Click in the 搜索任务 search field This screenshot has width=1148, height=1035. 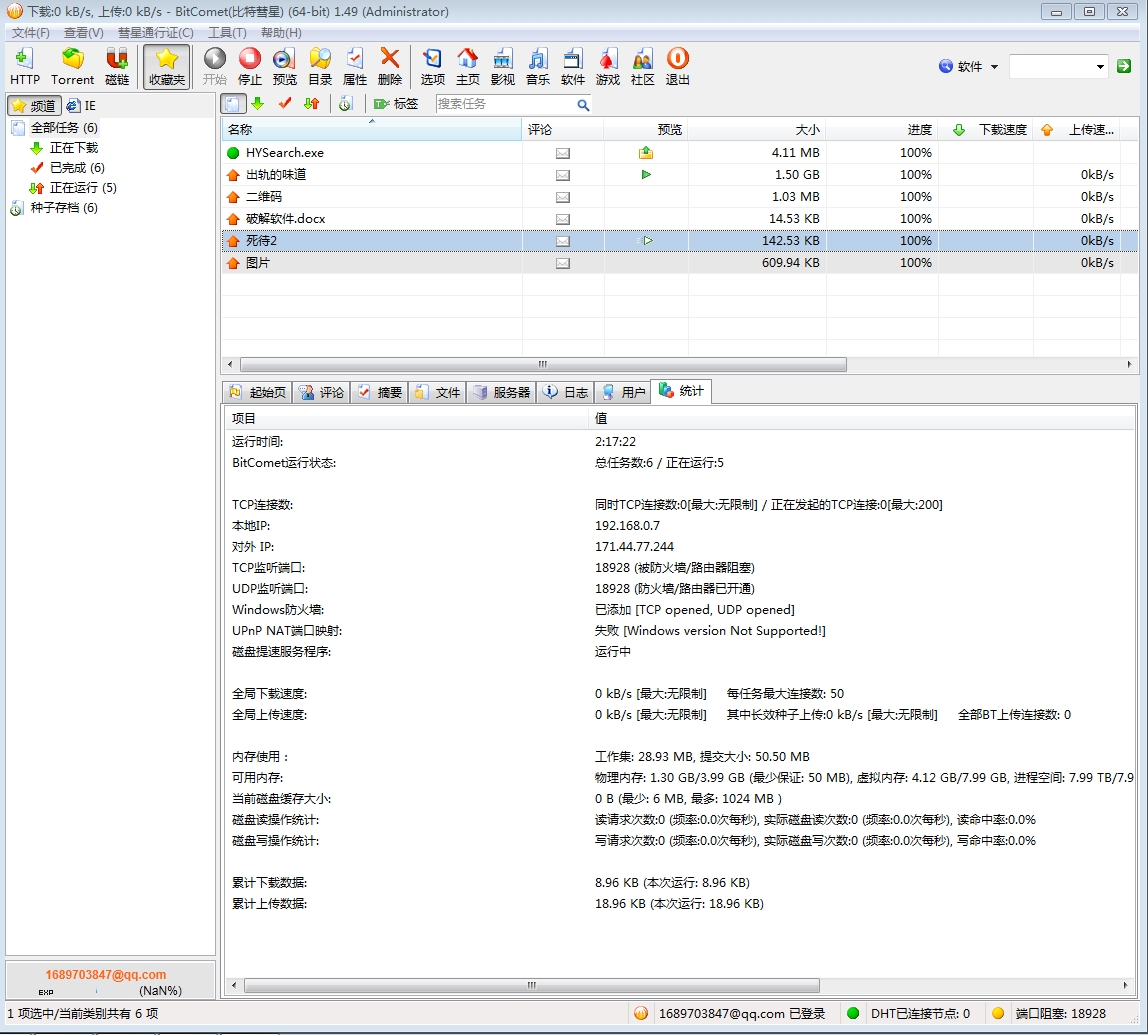505,104
